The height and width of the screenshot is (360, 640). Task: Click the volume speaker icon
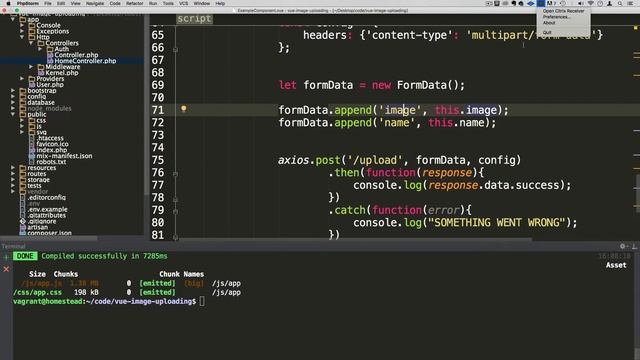click(x=580, y=3)
